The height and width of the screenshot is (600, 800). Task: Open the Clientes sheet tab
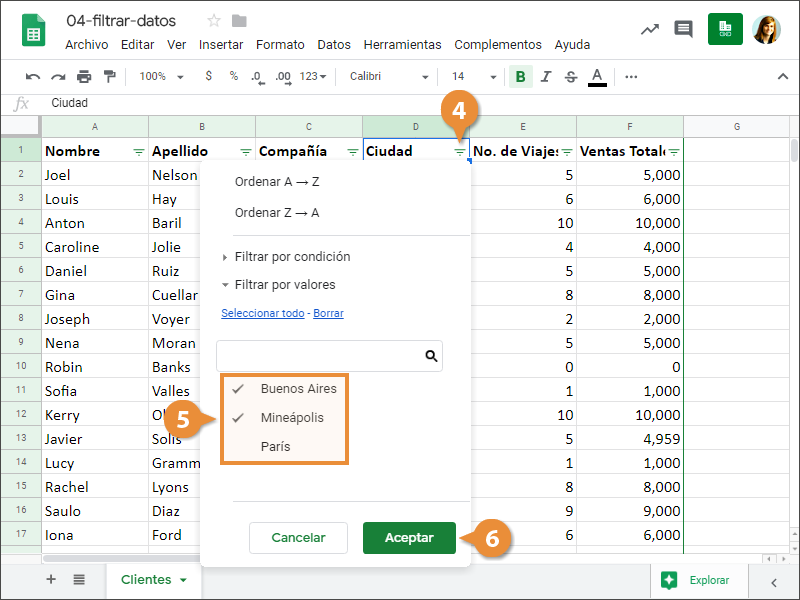click(153, 580)
